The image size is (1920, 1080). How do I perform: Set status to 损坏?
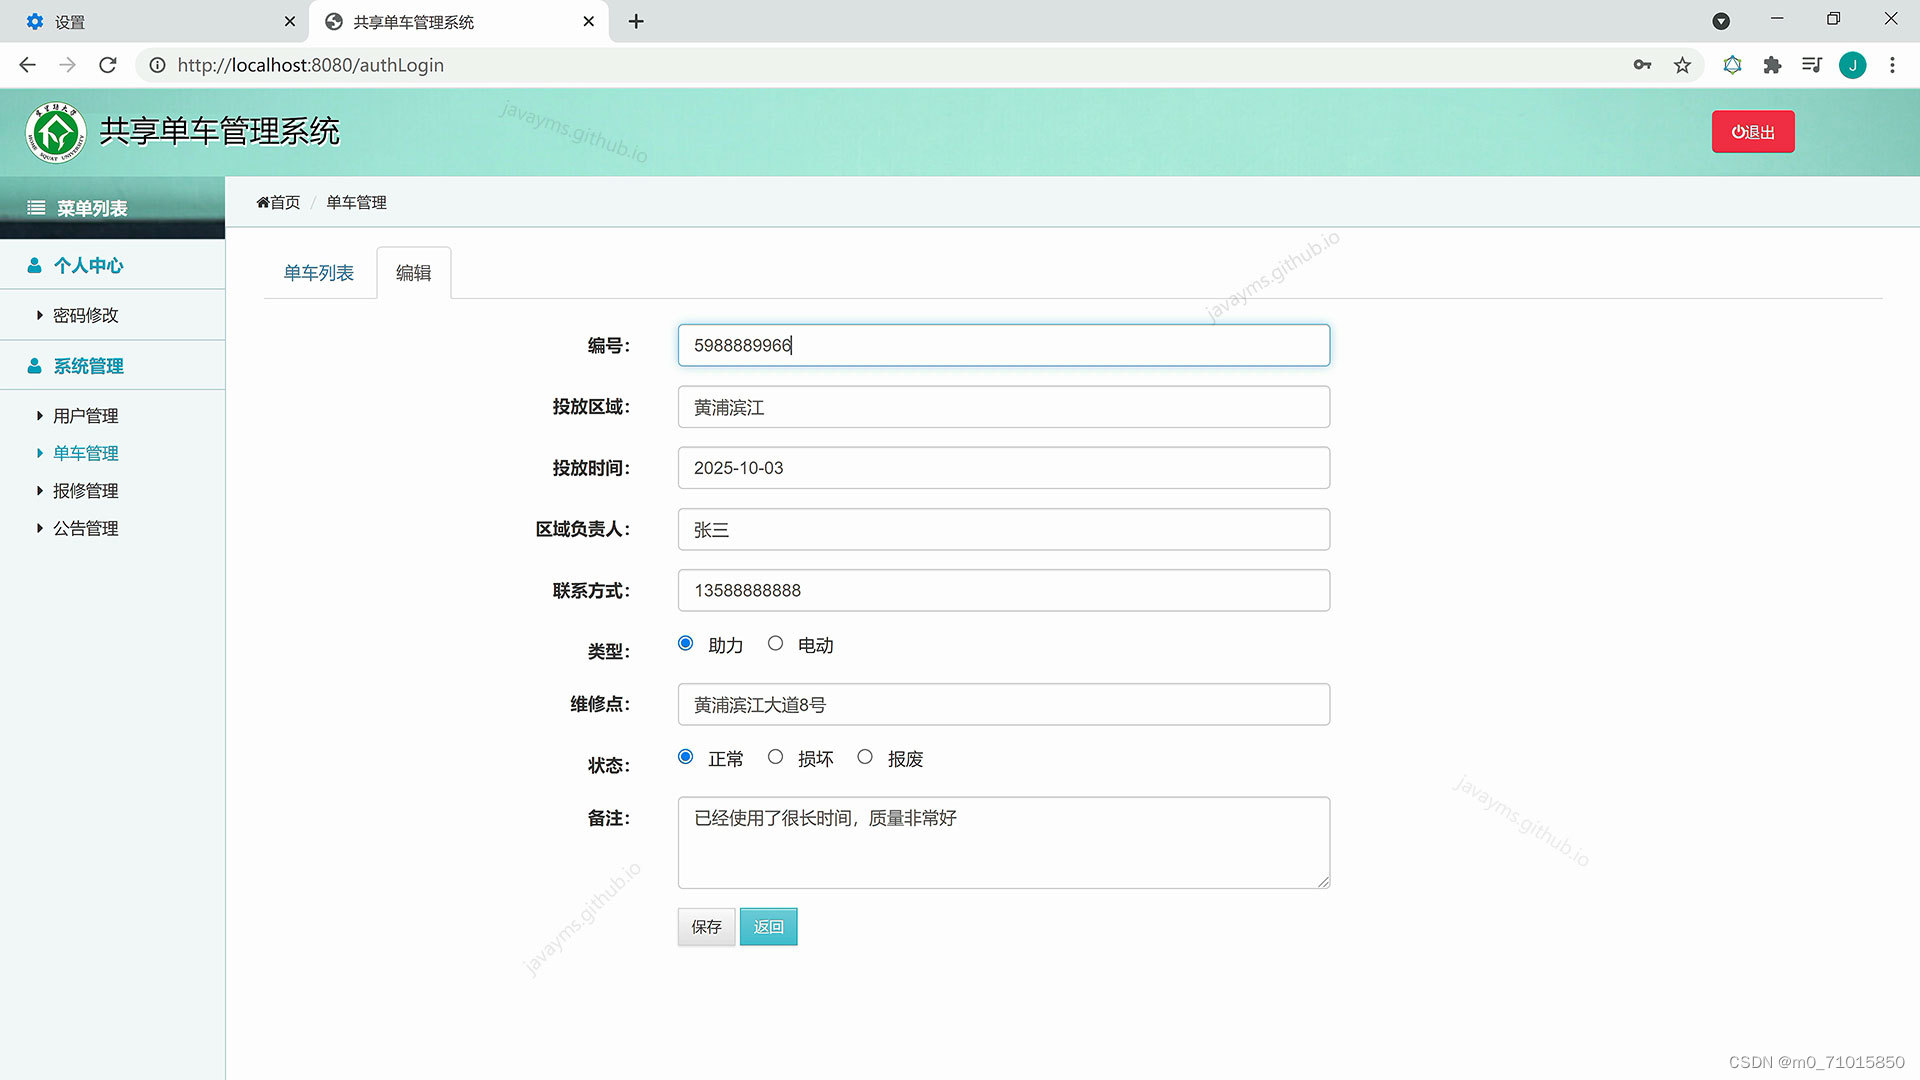(775, 757)
